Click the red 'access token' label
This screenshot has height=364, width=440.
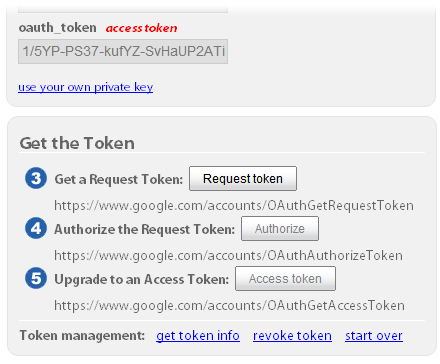[141, 28]
